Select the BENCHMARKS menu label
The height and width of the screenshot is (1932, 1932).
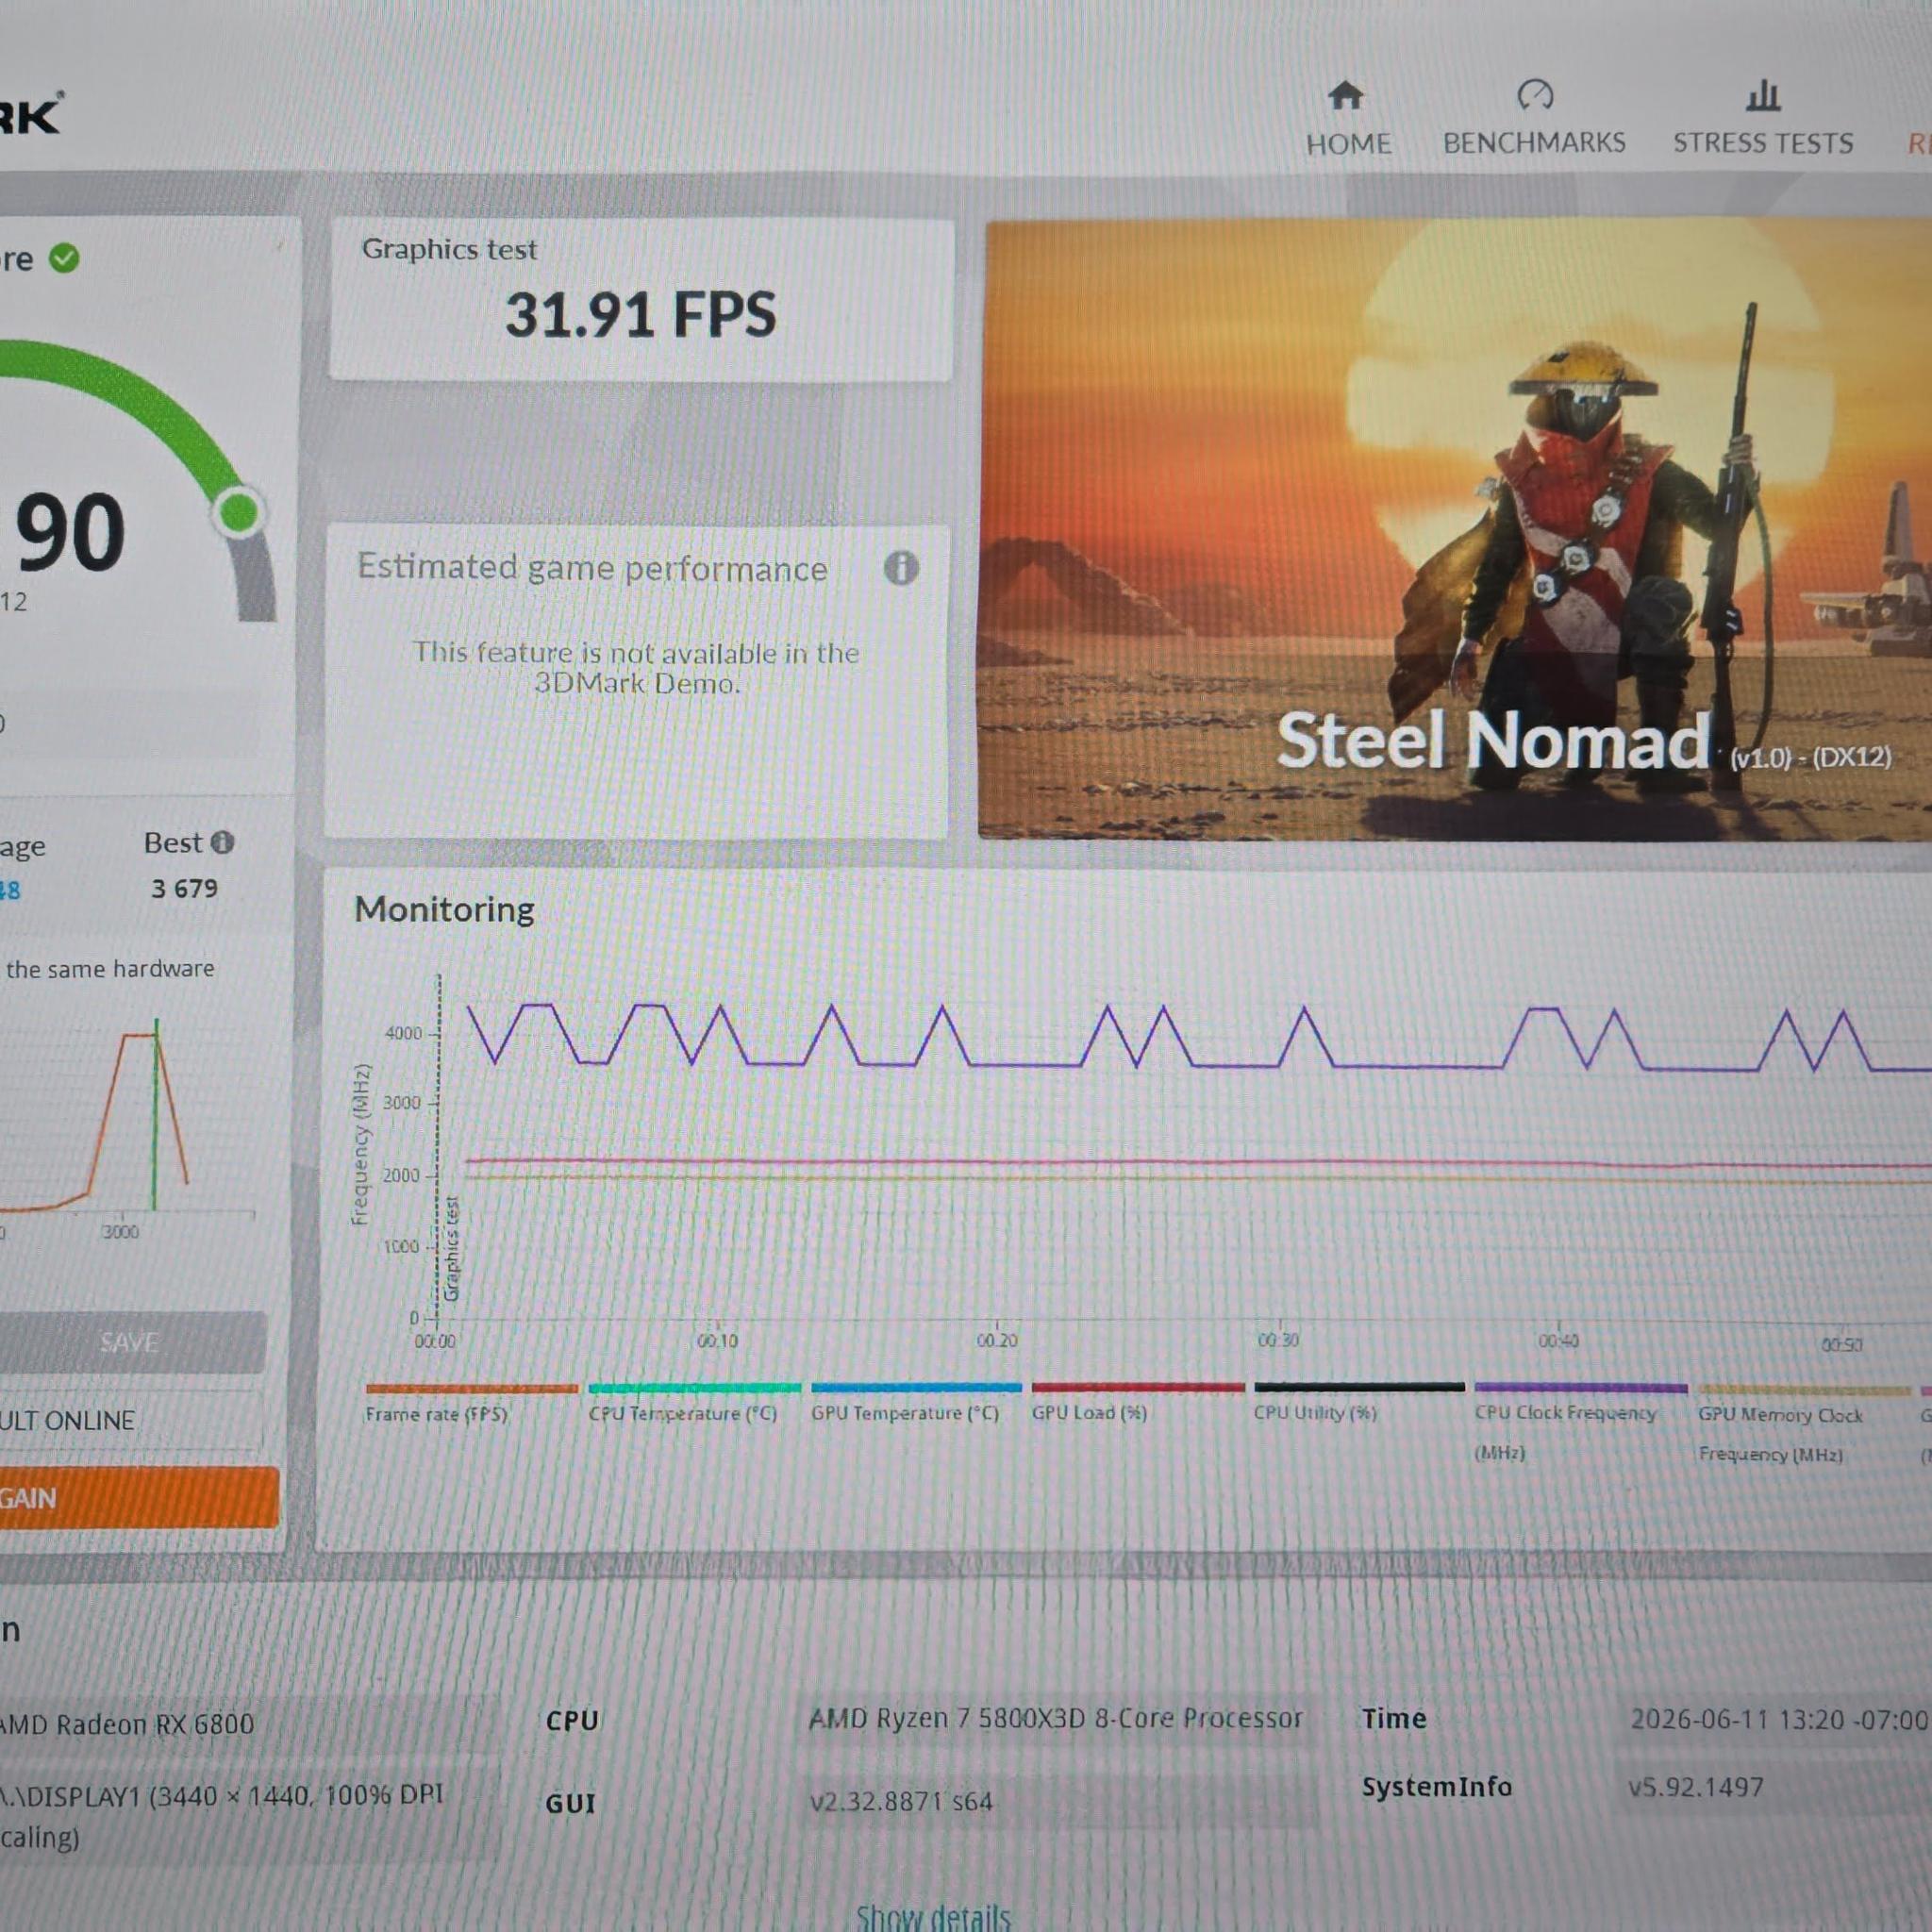click(x=1534, y=143)
